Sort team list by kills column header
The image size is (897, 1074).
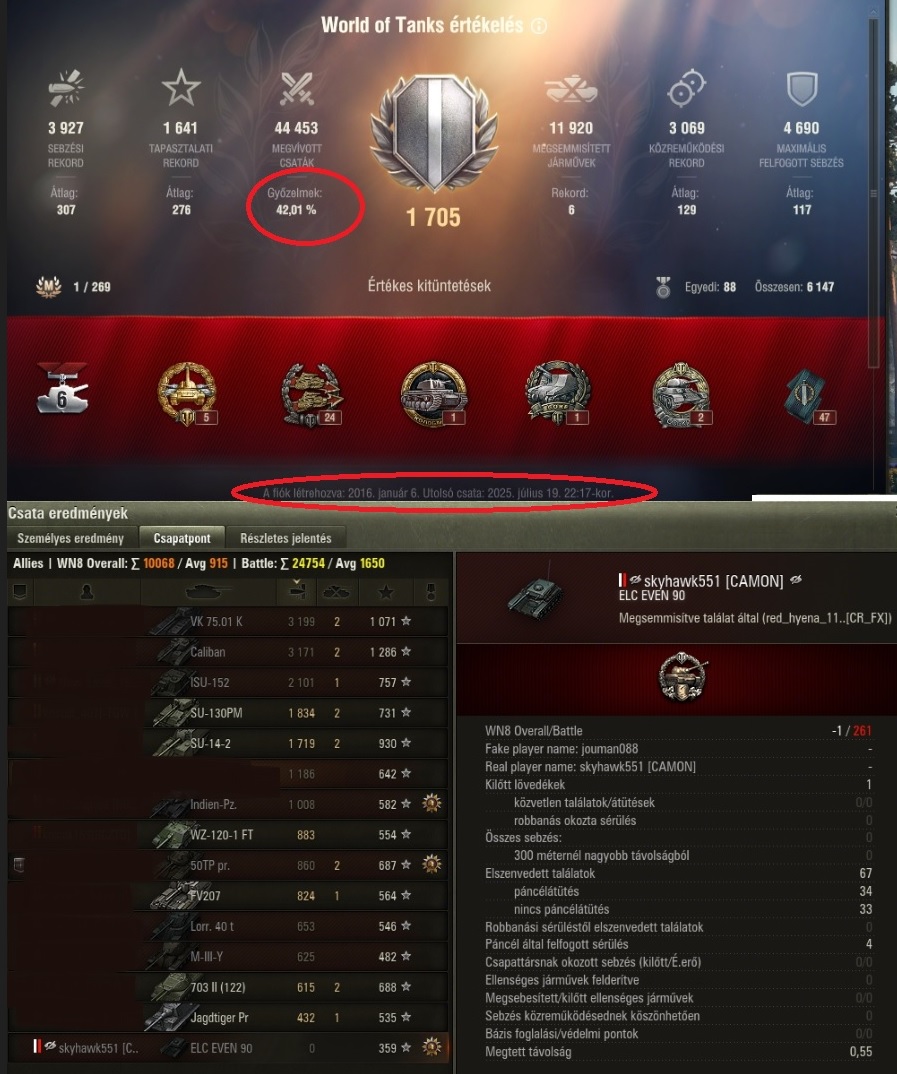click(336, 592)
